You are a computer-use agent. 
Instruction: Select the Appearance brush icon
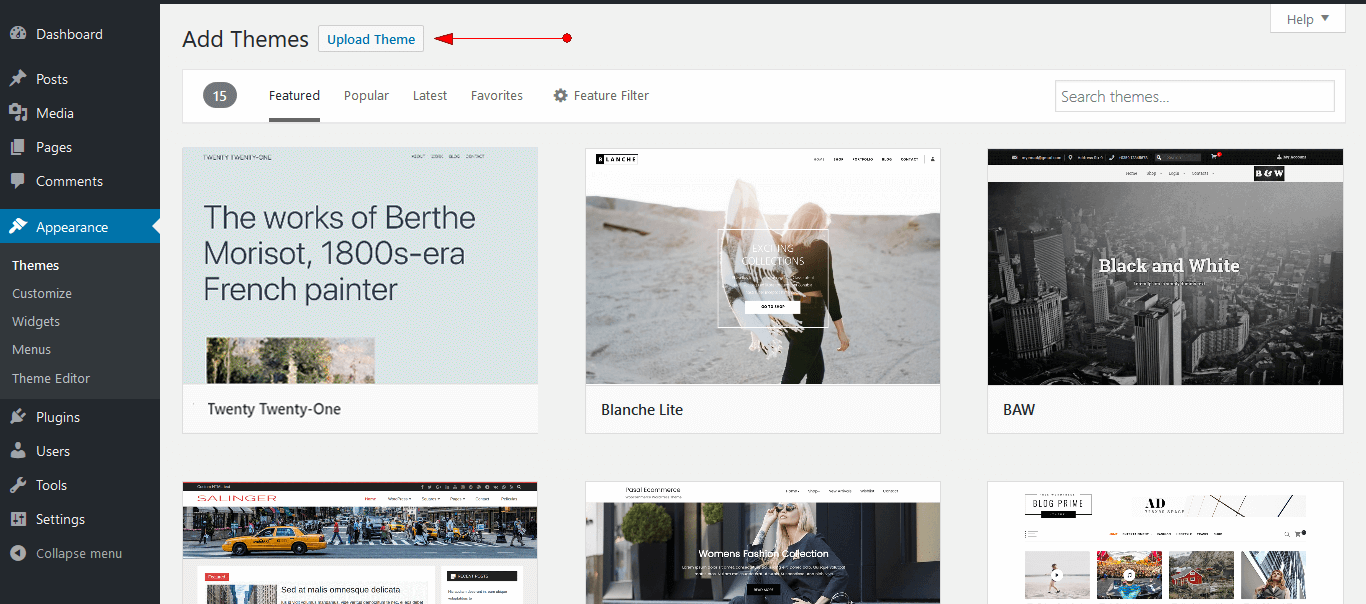18,226
